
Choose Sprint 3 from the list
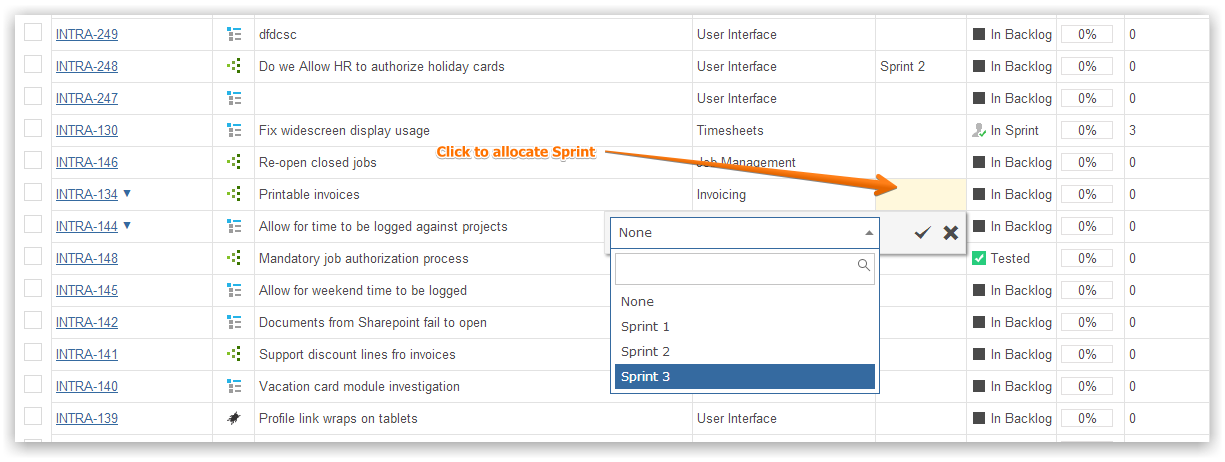[745, 376]
